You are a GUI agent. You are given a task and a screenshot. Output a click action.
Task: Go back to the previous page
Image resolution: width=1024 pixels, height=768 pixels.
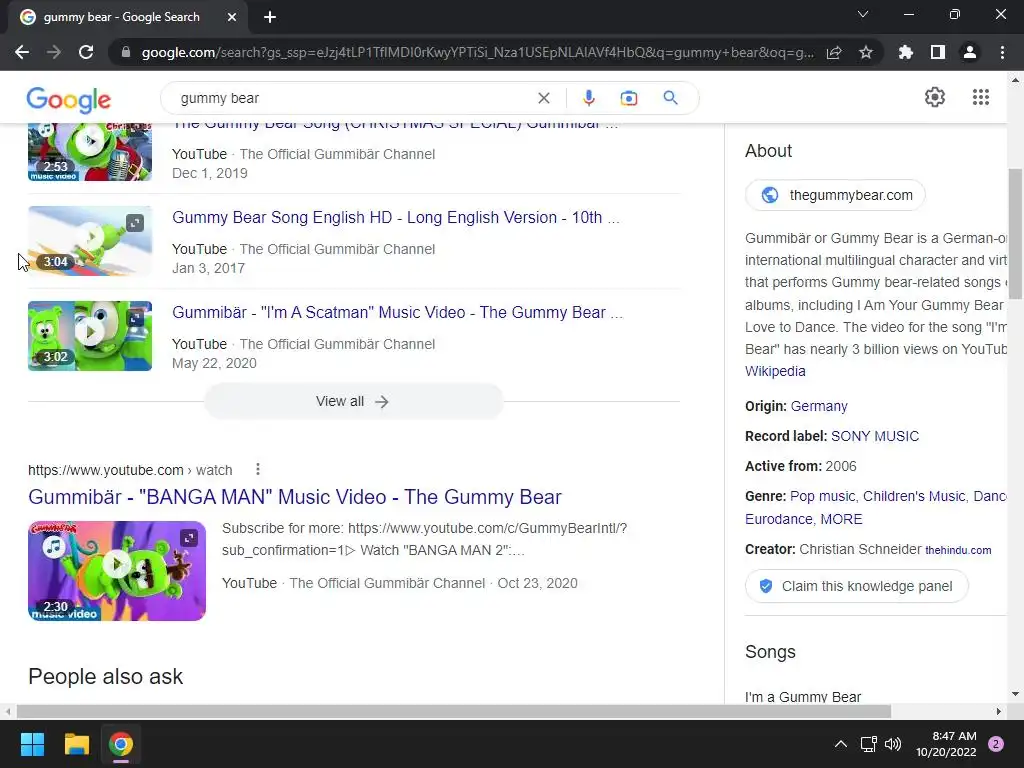tap(22, 52)
